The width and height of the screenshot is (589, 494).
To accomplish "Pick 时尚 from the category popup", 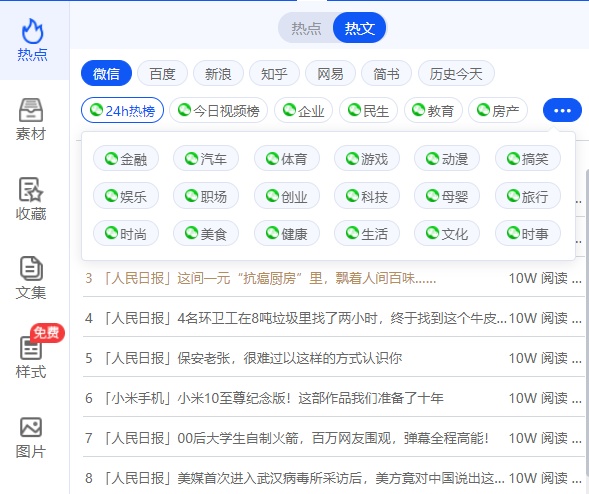I will click(x=126, y=233).
